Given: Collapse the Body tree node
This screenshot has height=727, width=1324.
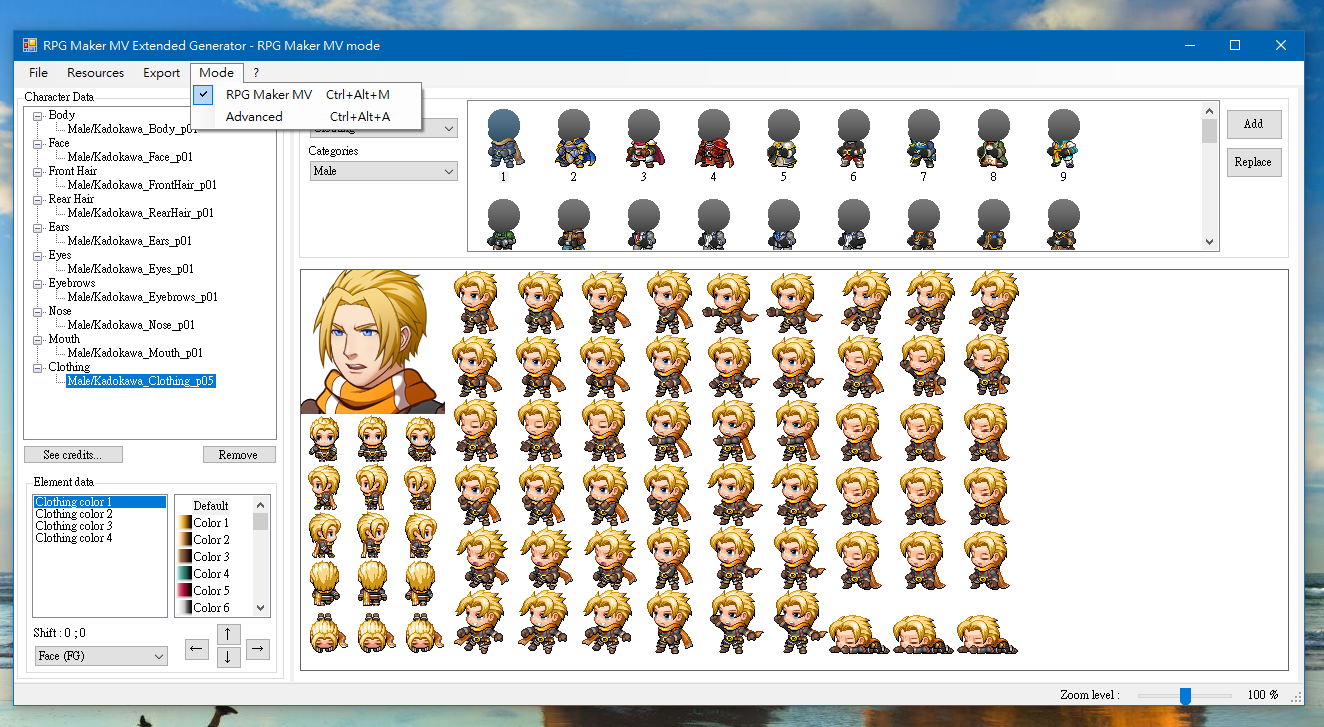Looking at the screenshot, I should 37,115.
